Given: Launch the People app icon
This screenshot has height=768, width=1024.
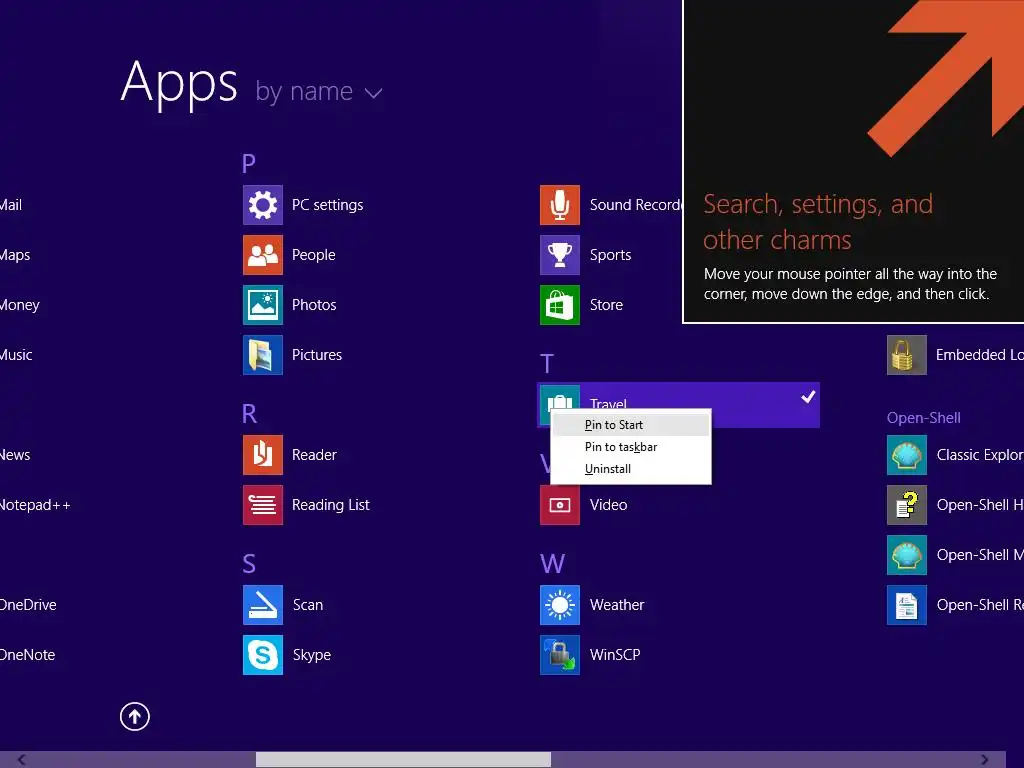Looking at the screenshot, I should 263,255.
